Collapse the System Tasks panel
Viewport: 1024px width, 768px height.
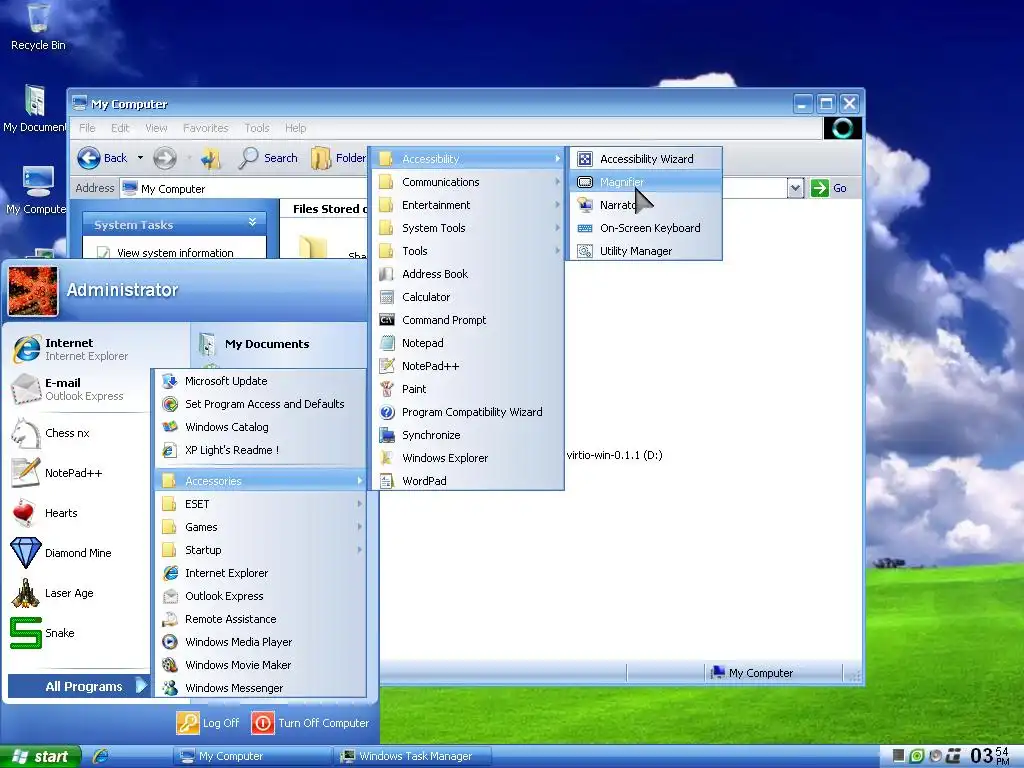(252, 223)
